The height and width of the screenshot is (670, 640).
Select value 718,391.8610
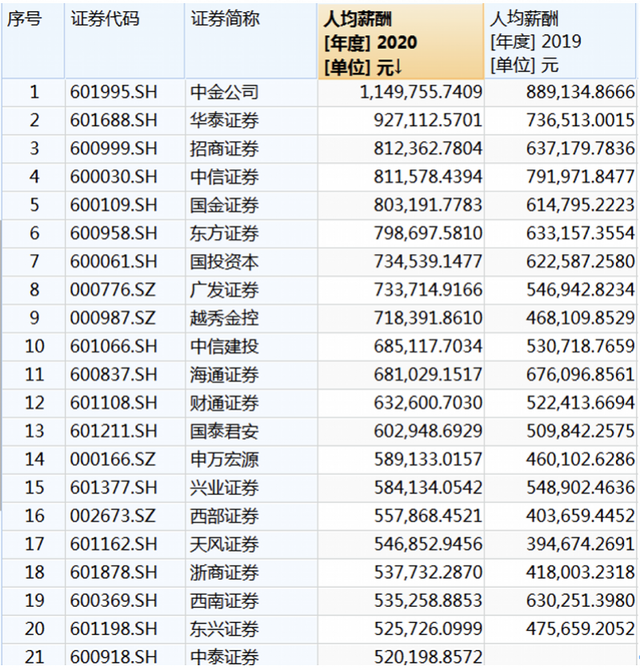tap(401, 318)
